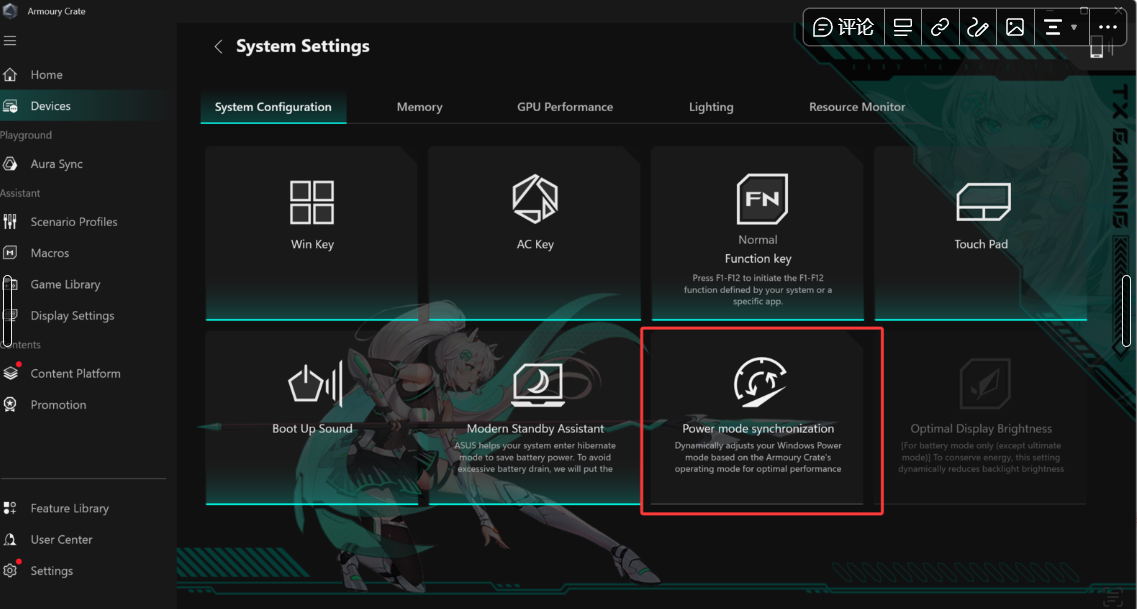Screen dimensions: 1137x609
Task: Click the Modern Standby Assistant moon icon
Action: pyautogui.click(x=537, y=384)
